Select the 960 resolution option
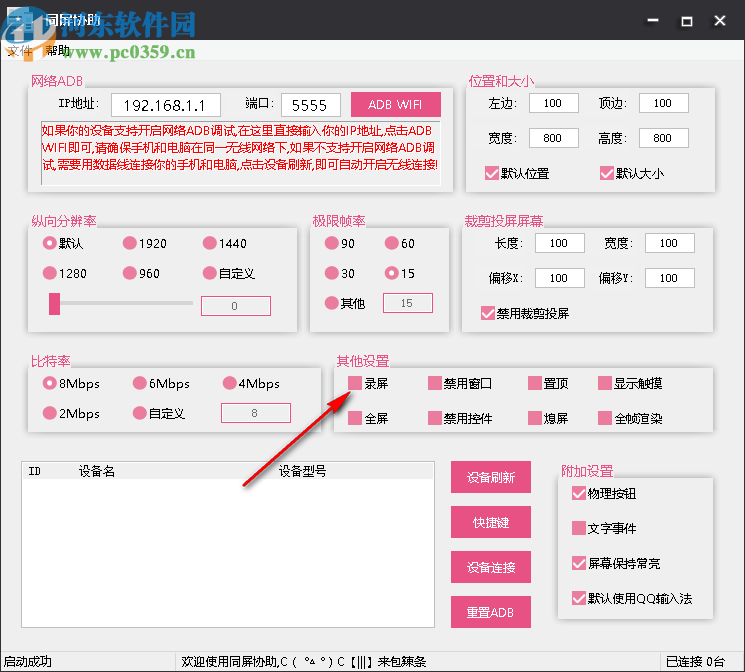 [x=130, y=273]
